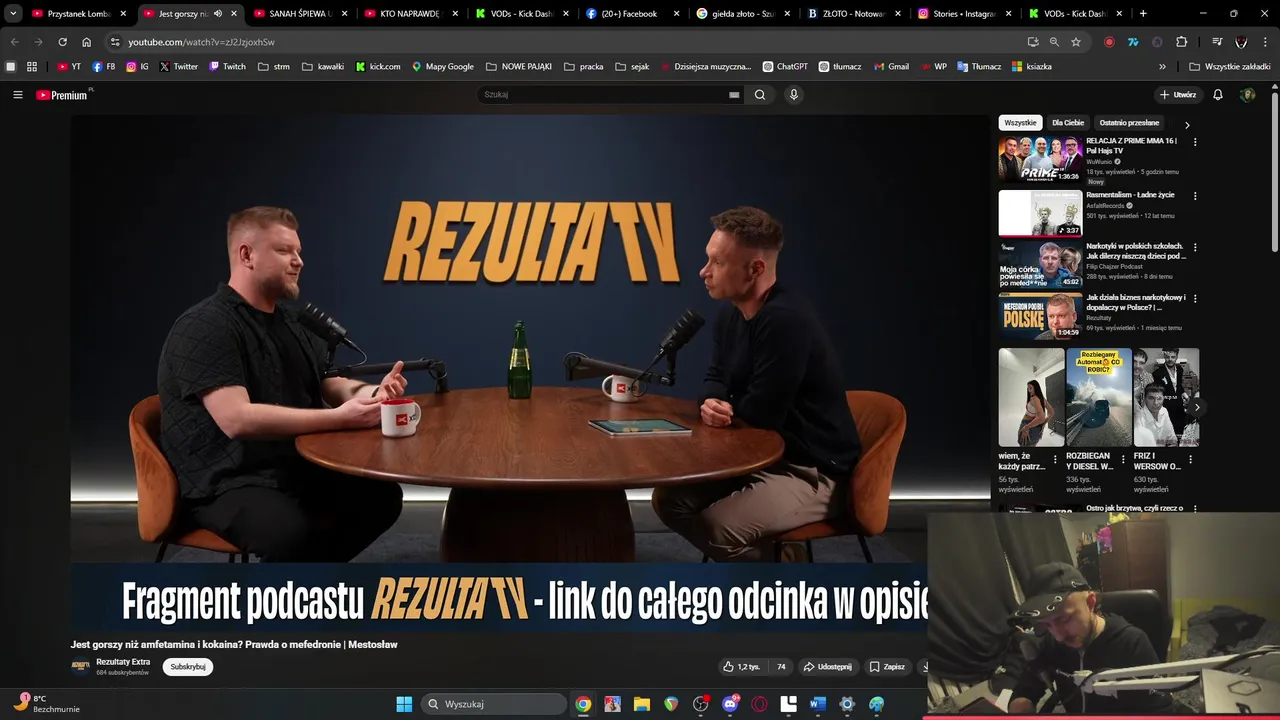Image resolution: width=1280 pixels, height=720 pixels.
Task: Open the Gmail bookmark
Action: point(891,67)
